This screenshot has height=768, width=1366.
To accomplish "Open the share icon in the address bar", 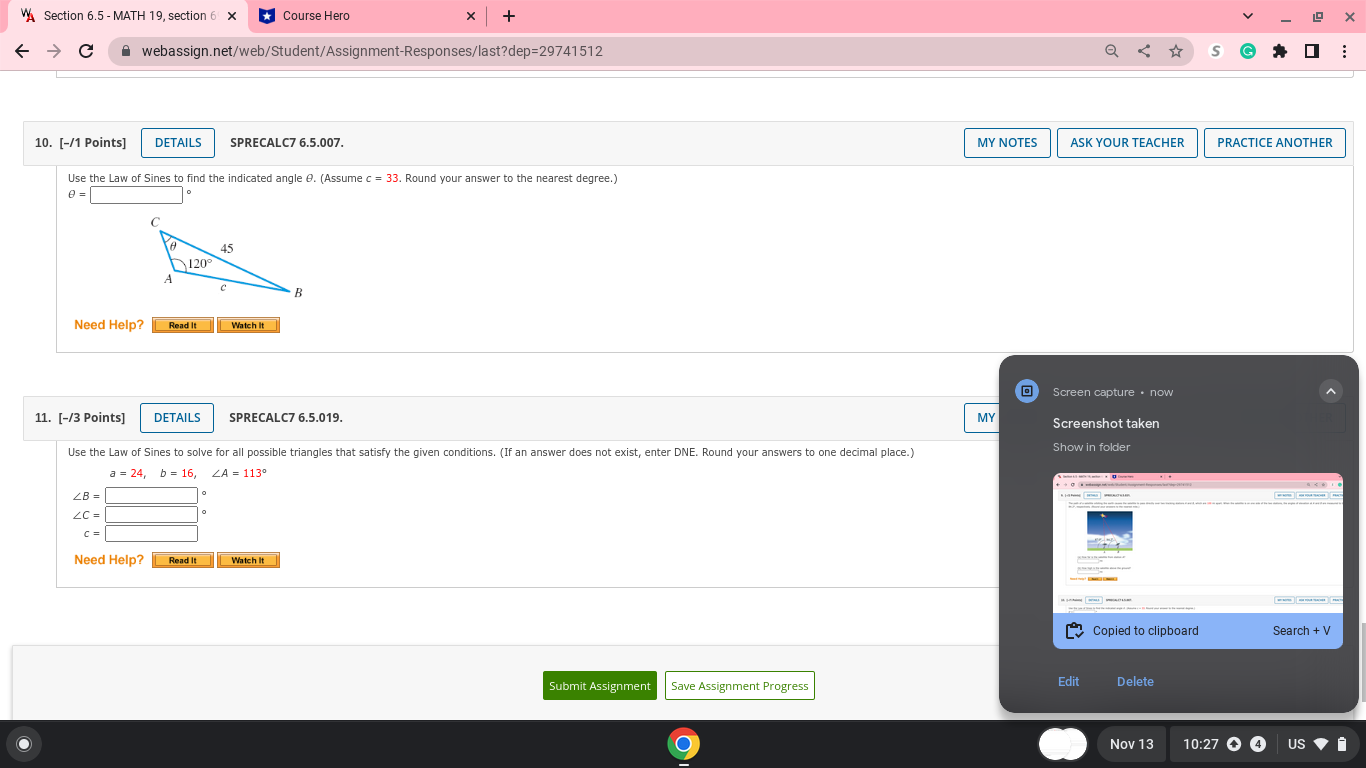I will click(1143, 50).
